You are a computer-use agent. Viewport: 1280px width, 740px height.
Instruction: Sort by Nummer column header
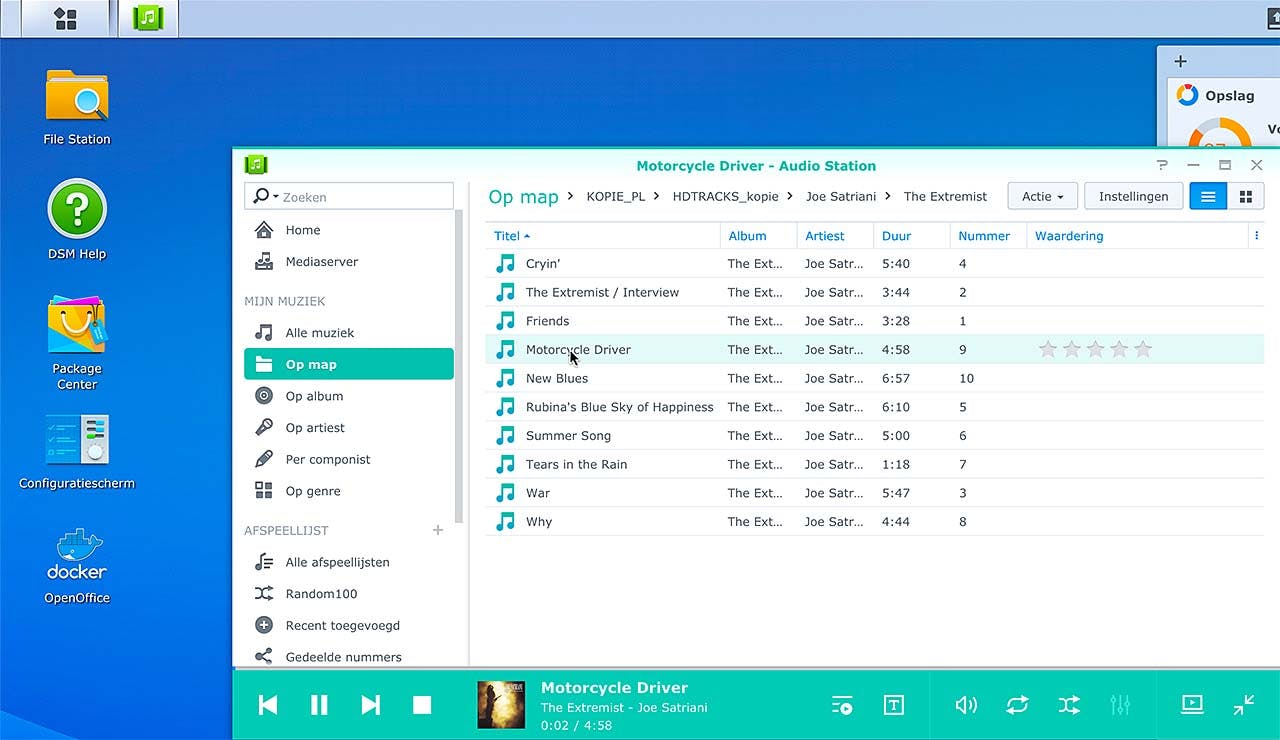pyautogui.click(x=989, y=236)
